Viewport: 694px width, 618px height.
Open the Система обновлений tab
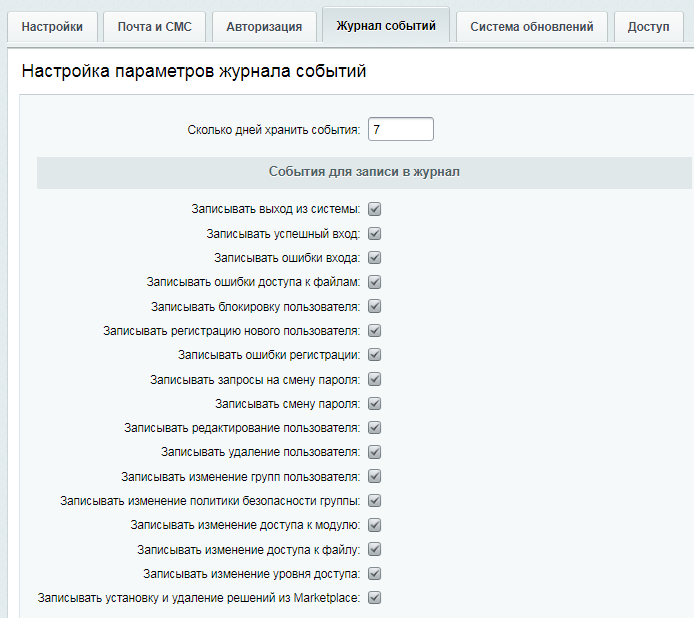(x=531, y=27)
